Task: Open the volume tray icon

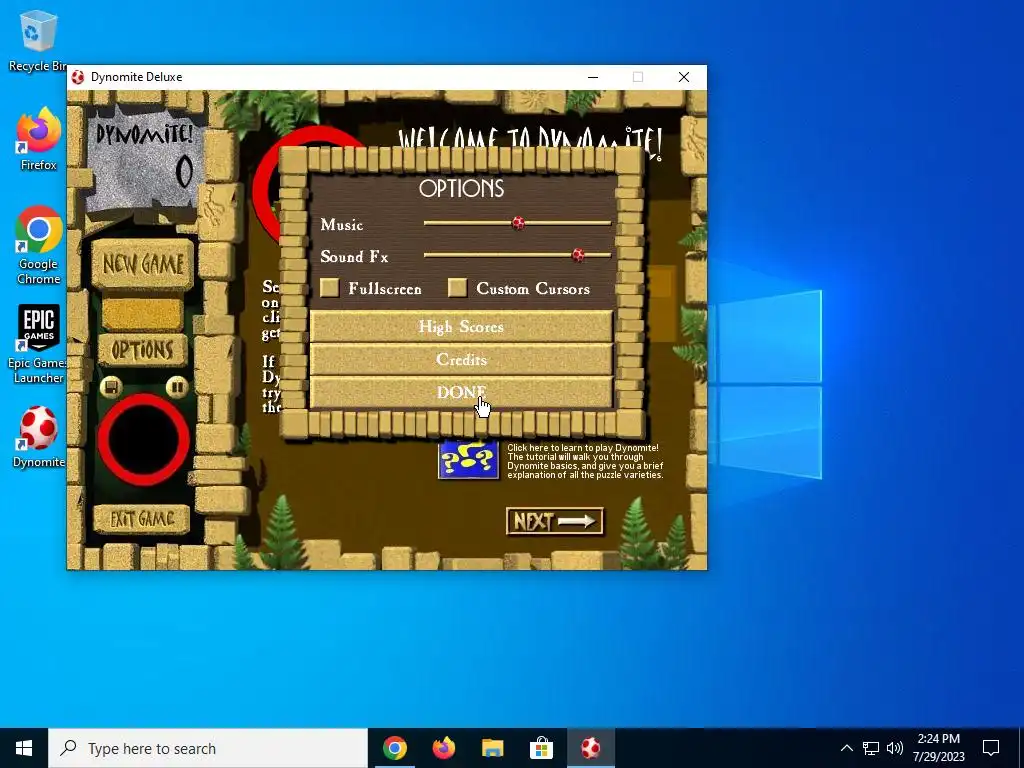Action: (895, 748)
